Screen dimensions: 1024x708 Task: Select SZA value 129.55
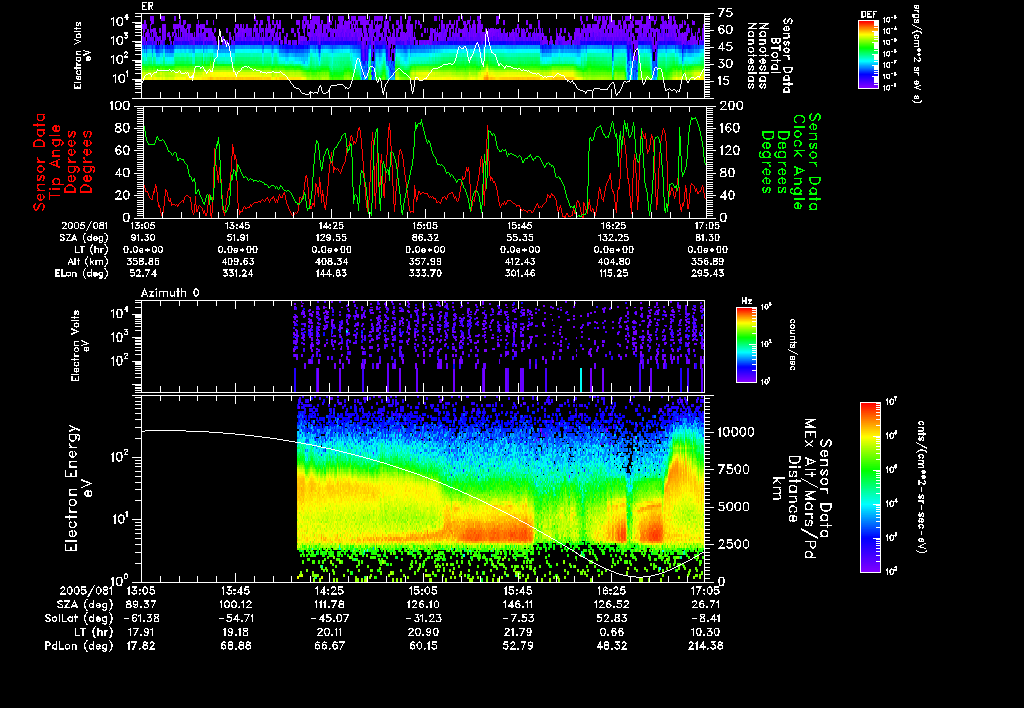331,238
